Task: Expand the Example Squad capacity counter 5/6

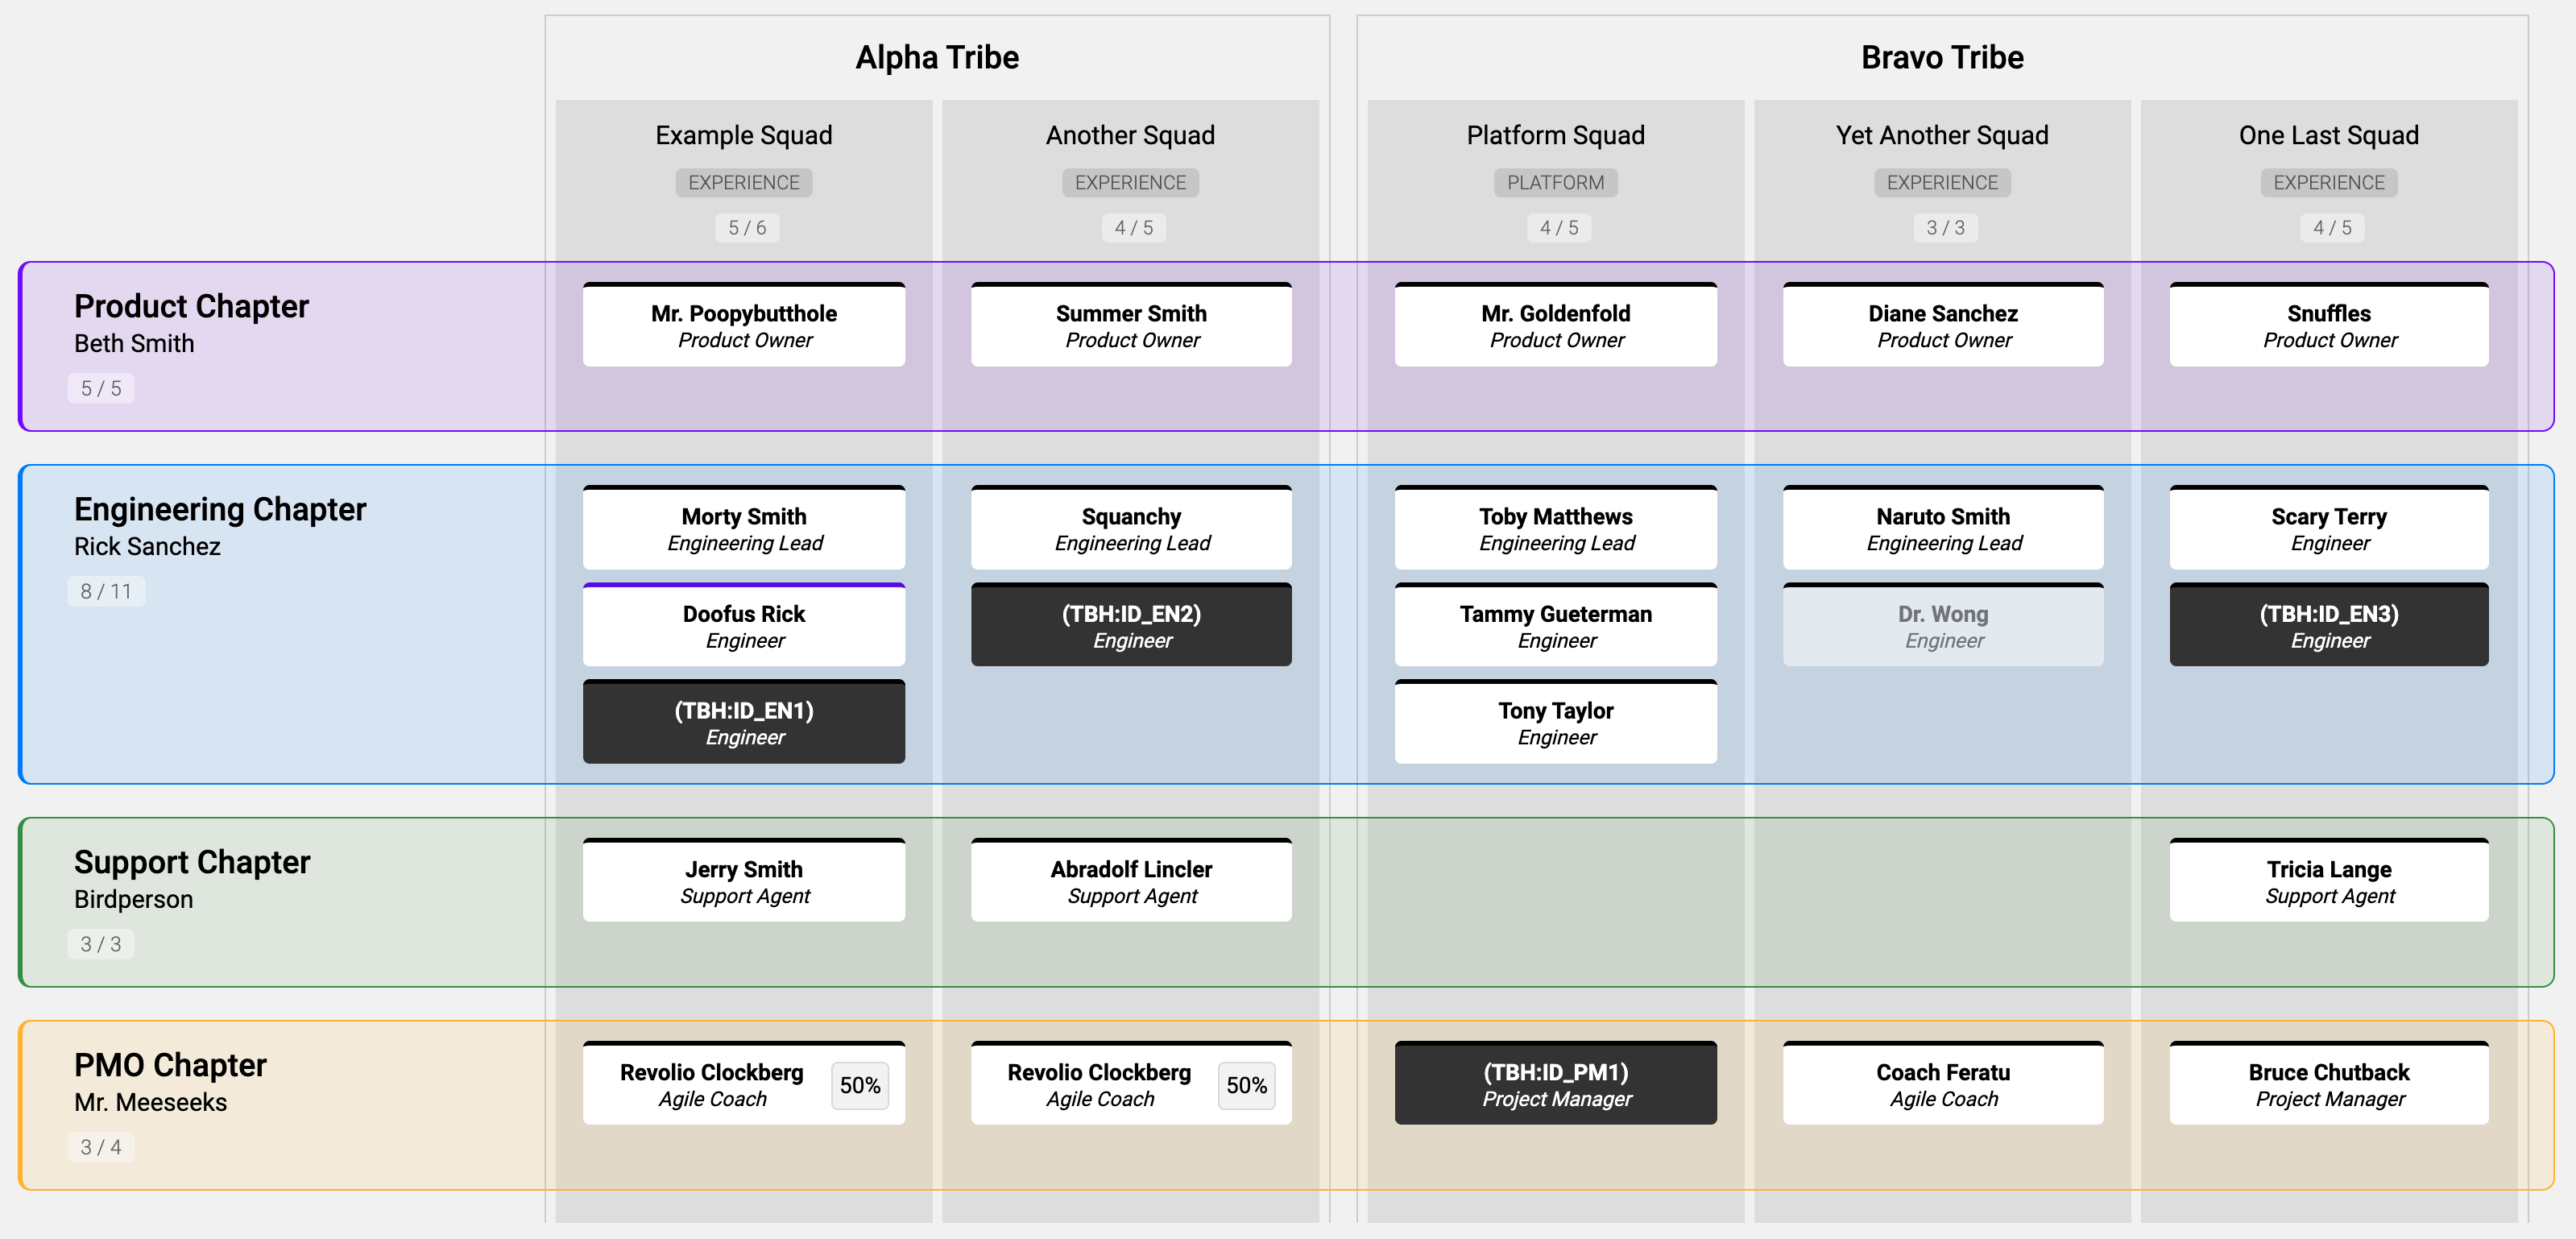Action: (x=746, y=226)
